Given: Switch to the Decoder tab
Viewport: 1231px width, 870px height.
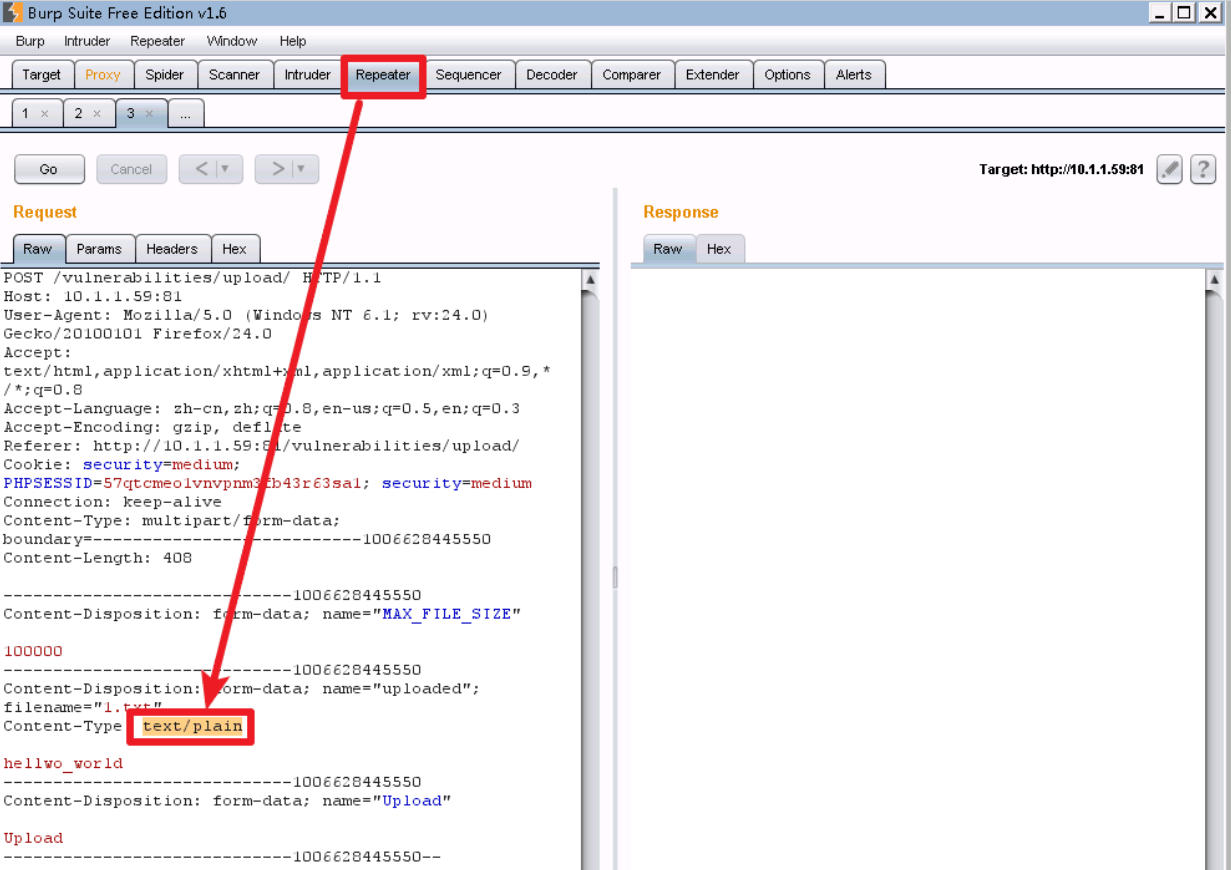Looking at the screenshot, I should click(552, 74).
